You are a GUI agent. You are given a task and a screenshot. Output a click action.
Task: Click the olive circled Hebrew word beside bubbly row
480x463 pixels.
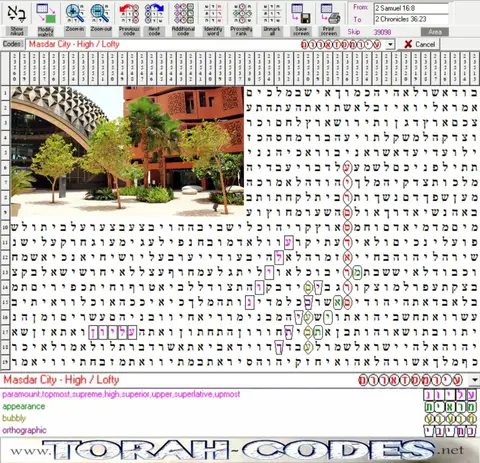pos(450,419)
